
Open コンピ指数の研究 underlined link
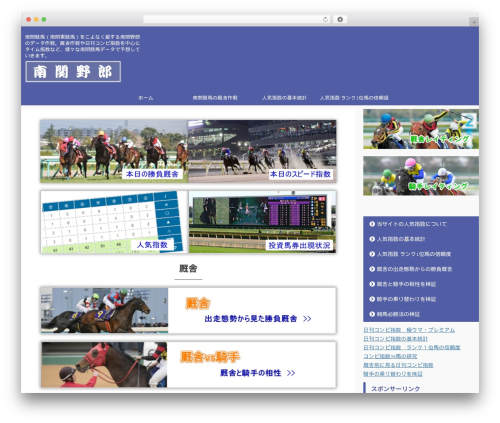pos(390,356)
